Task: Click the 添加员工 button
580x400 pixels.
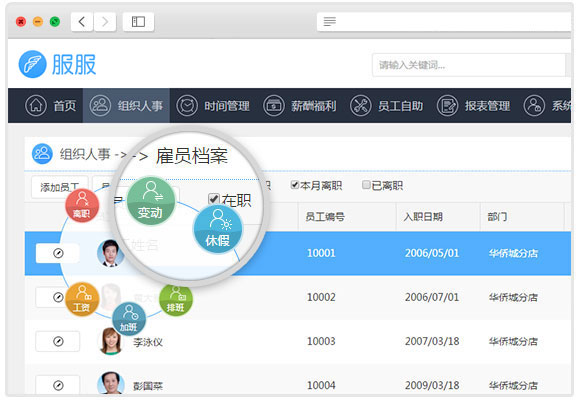Action: (x=60, y=187)
